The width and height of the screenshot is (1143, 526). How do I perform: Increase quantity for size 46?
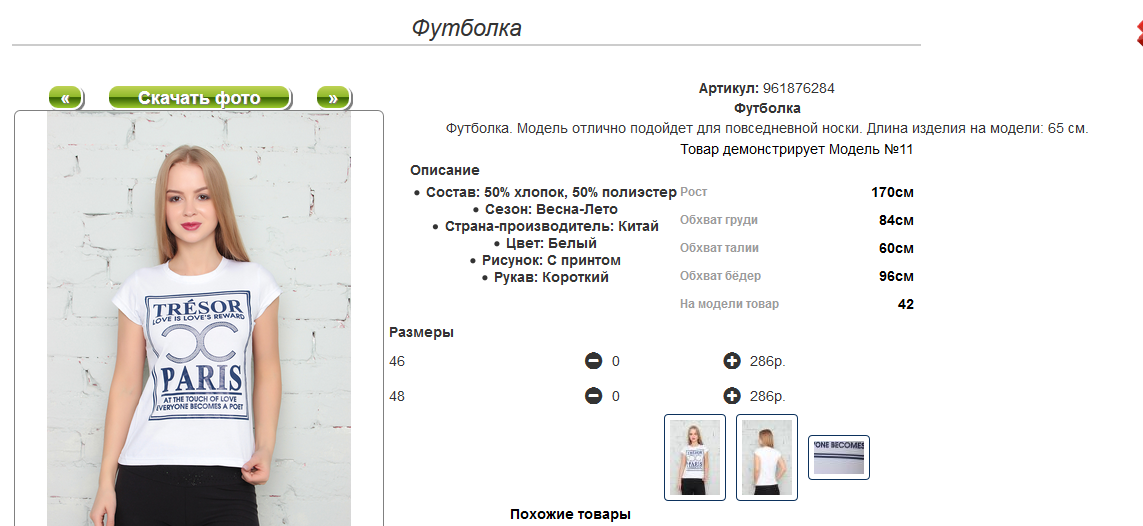click(732, 361)
